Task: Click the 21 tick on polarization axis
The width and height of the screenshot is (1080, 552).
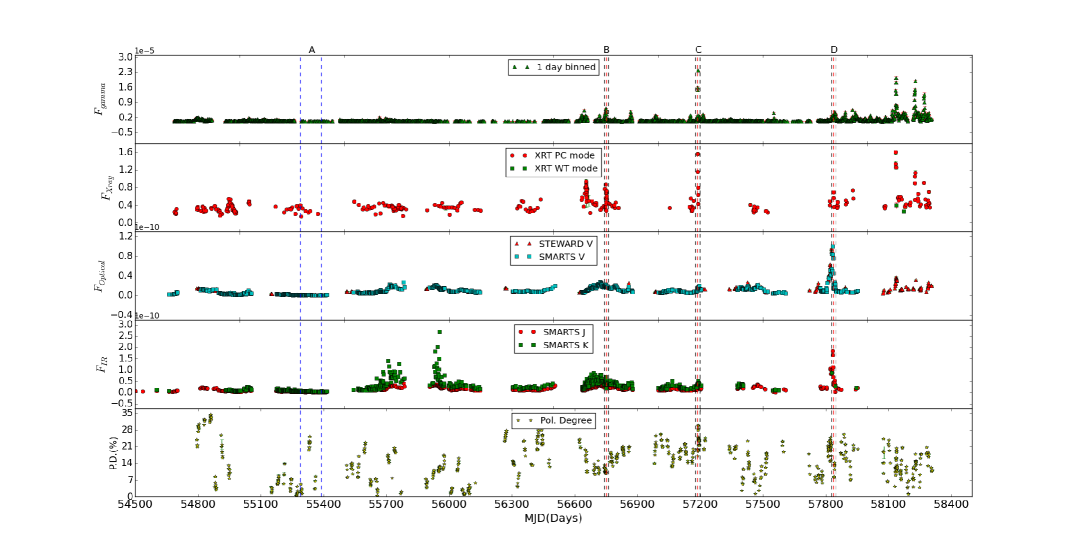Action: (127, 446)
